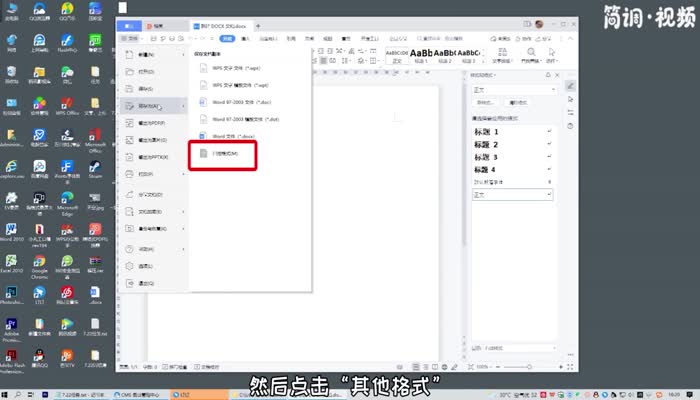This screenshot has width=700, height=400.
Task: Click the 选项 (Options) menu icon
Action: pos(146,266)
